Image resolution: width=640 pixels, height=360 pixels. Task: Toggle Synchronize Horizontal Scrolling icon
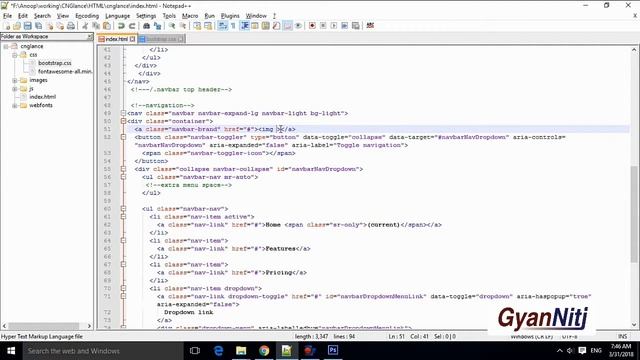tap(208, 26)
